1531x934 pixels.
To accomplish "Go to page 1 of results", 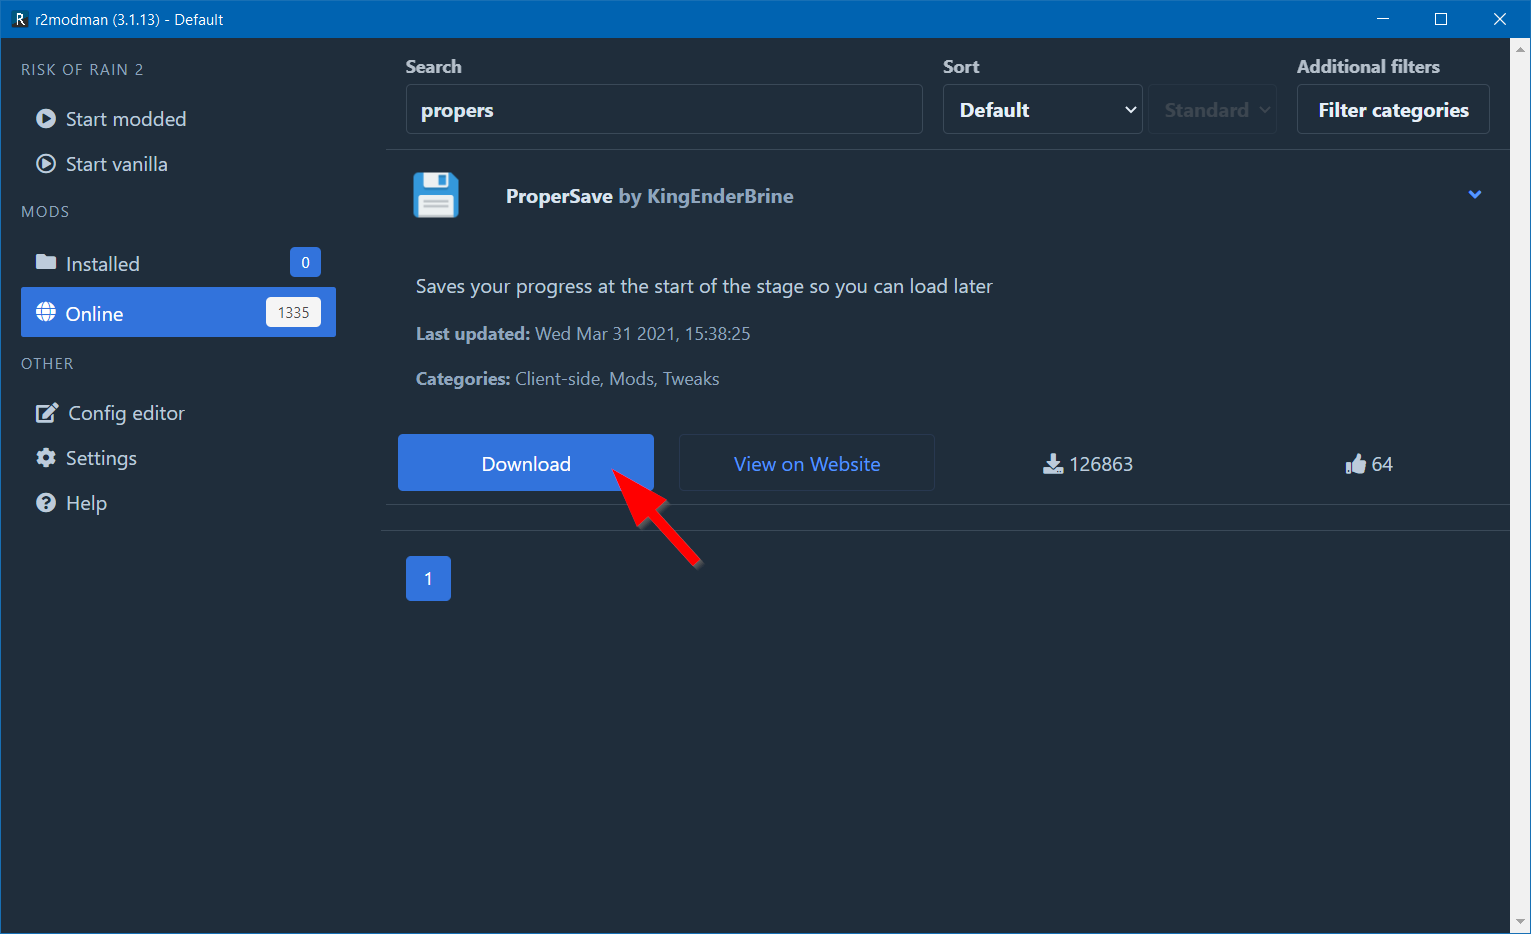I will tap(428, 578).
